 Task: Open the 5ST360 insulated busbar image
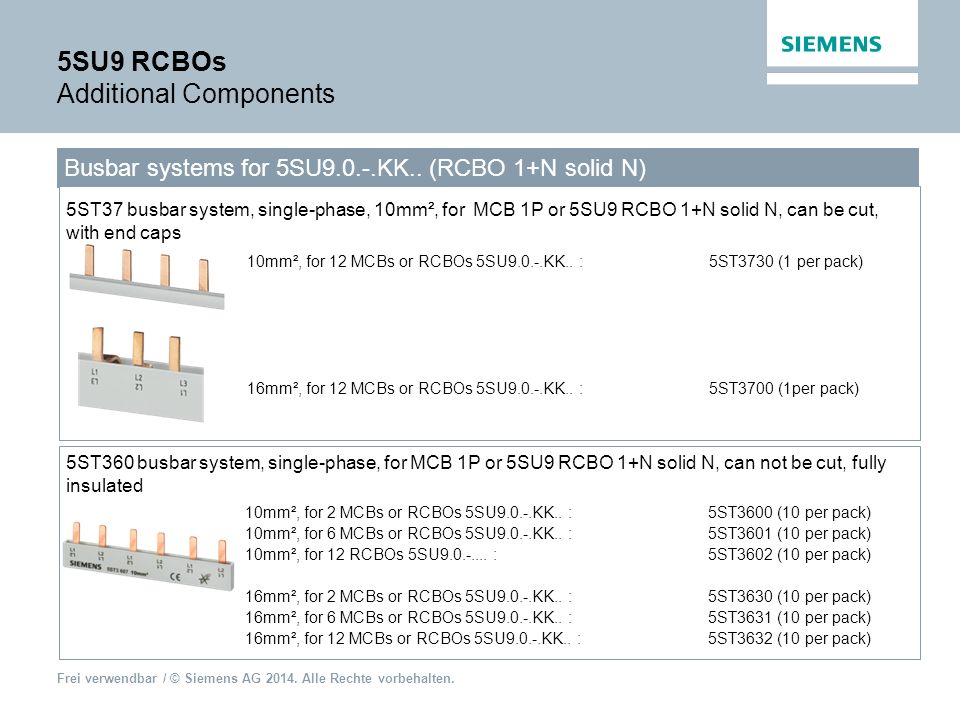point(148,555)
